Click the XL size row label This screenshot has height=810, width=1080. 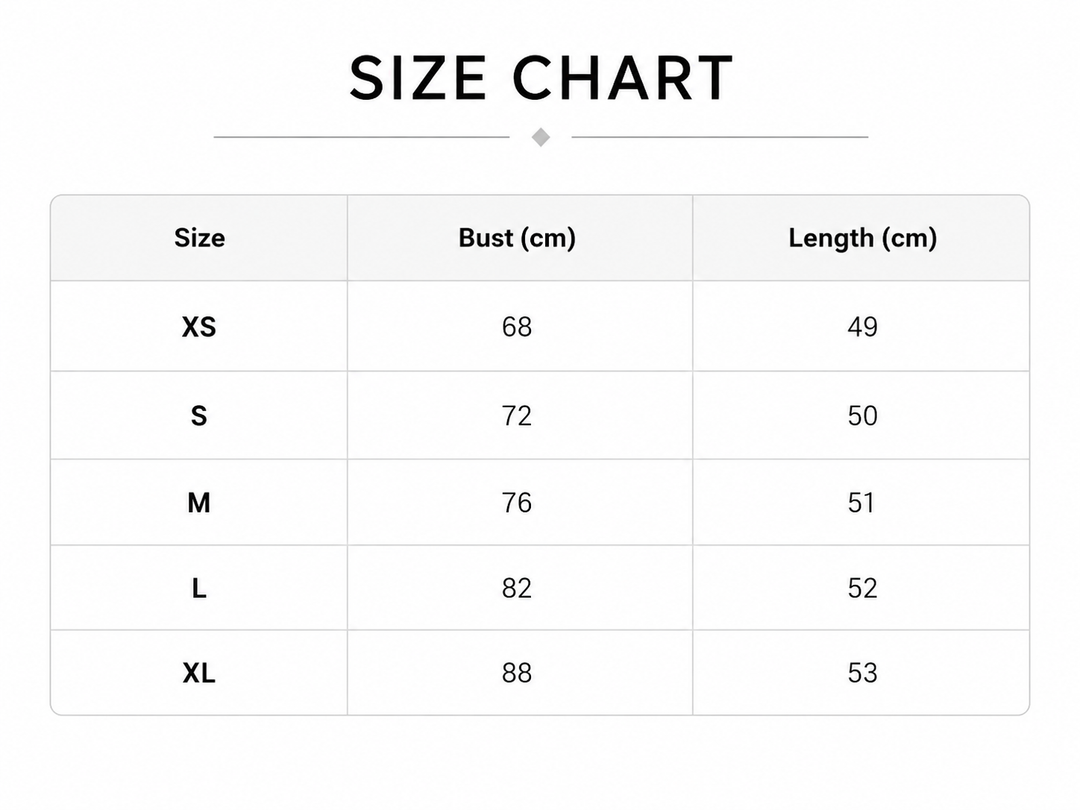coord(199,672)
